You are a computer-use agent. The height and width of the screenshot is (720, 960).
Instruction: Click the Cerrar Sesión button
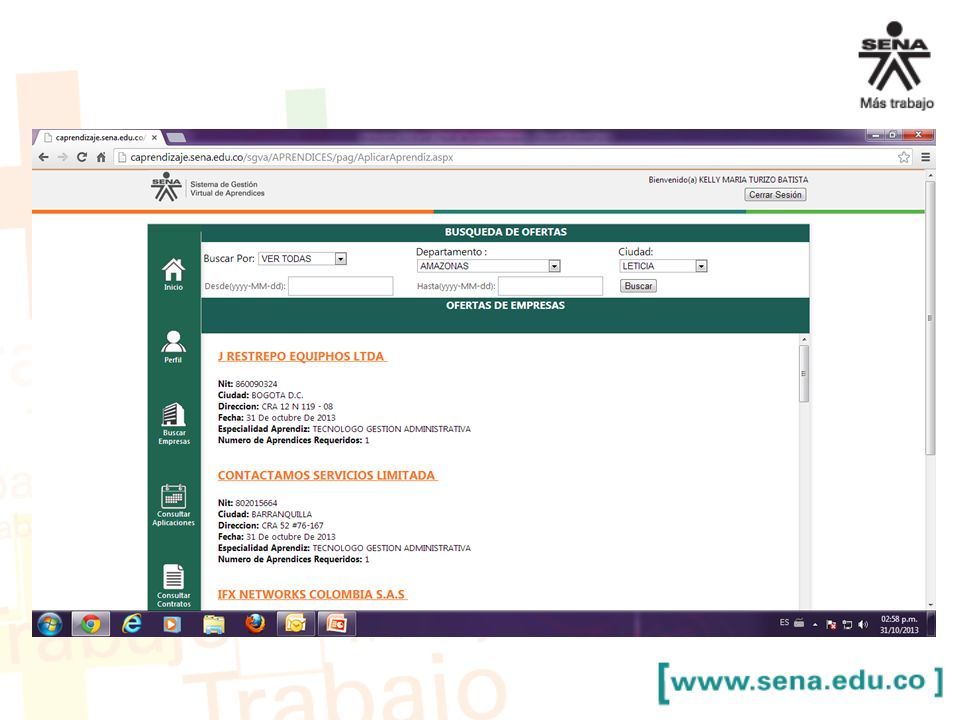pos(775,195)
